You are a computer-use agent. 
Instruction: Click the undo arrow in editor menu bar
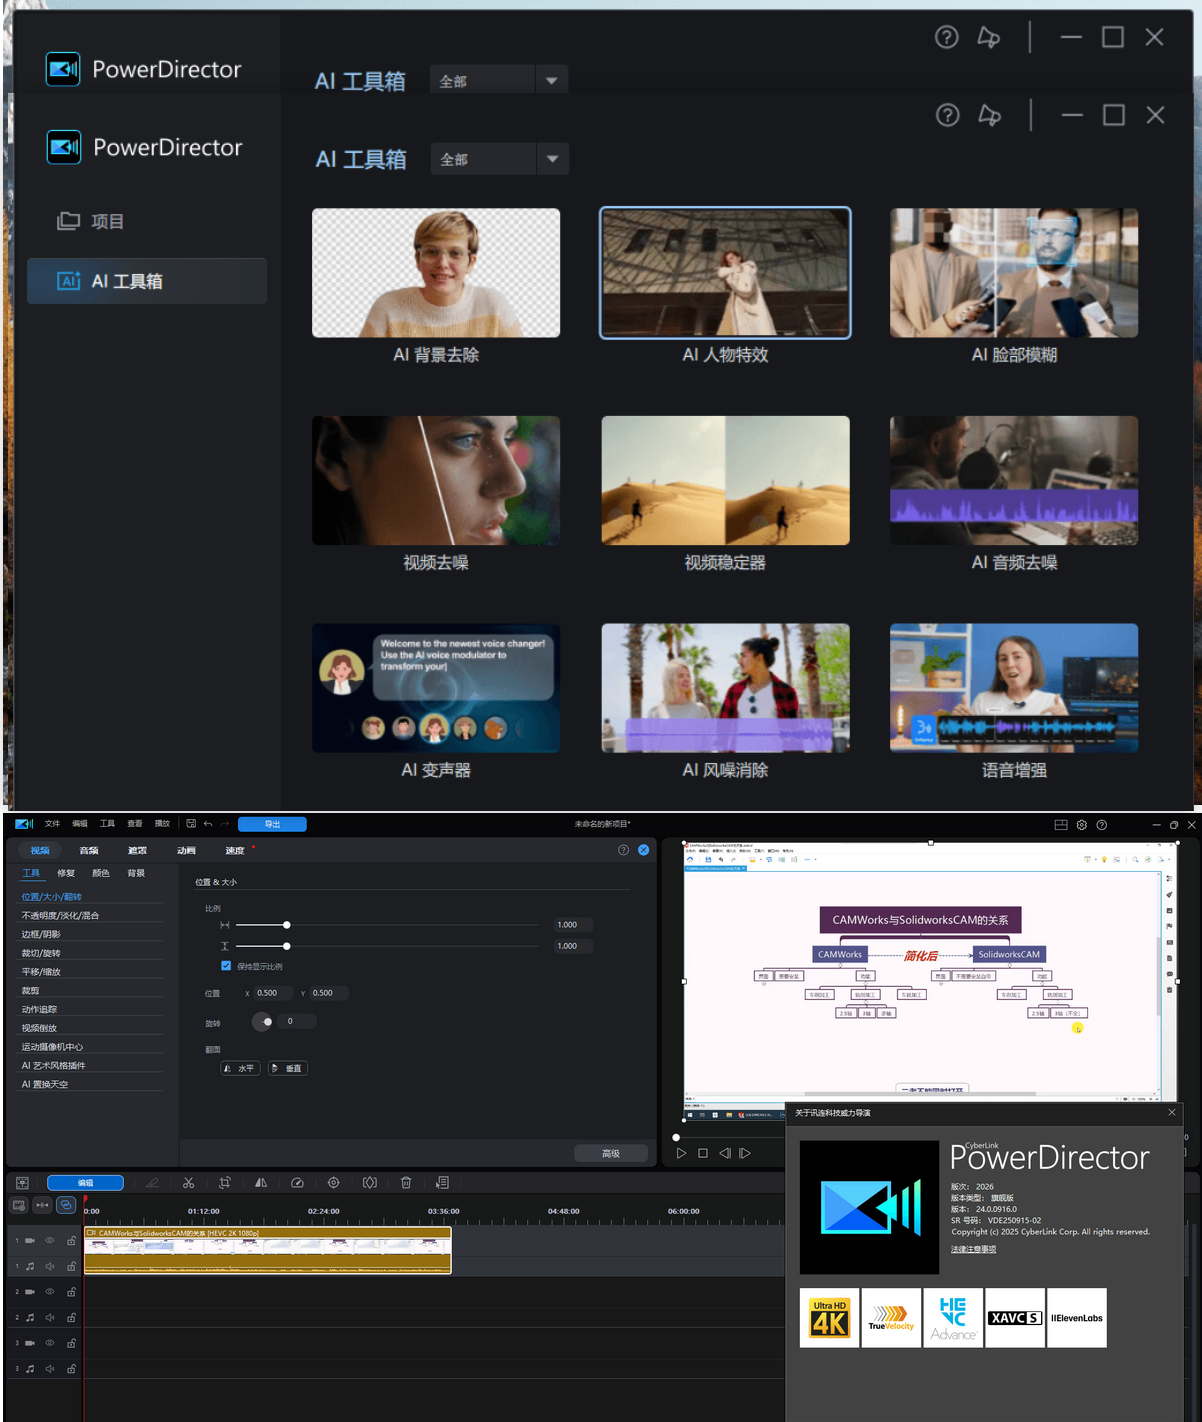[208, 824]
